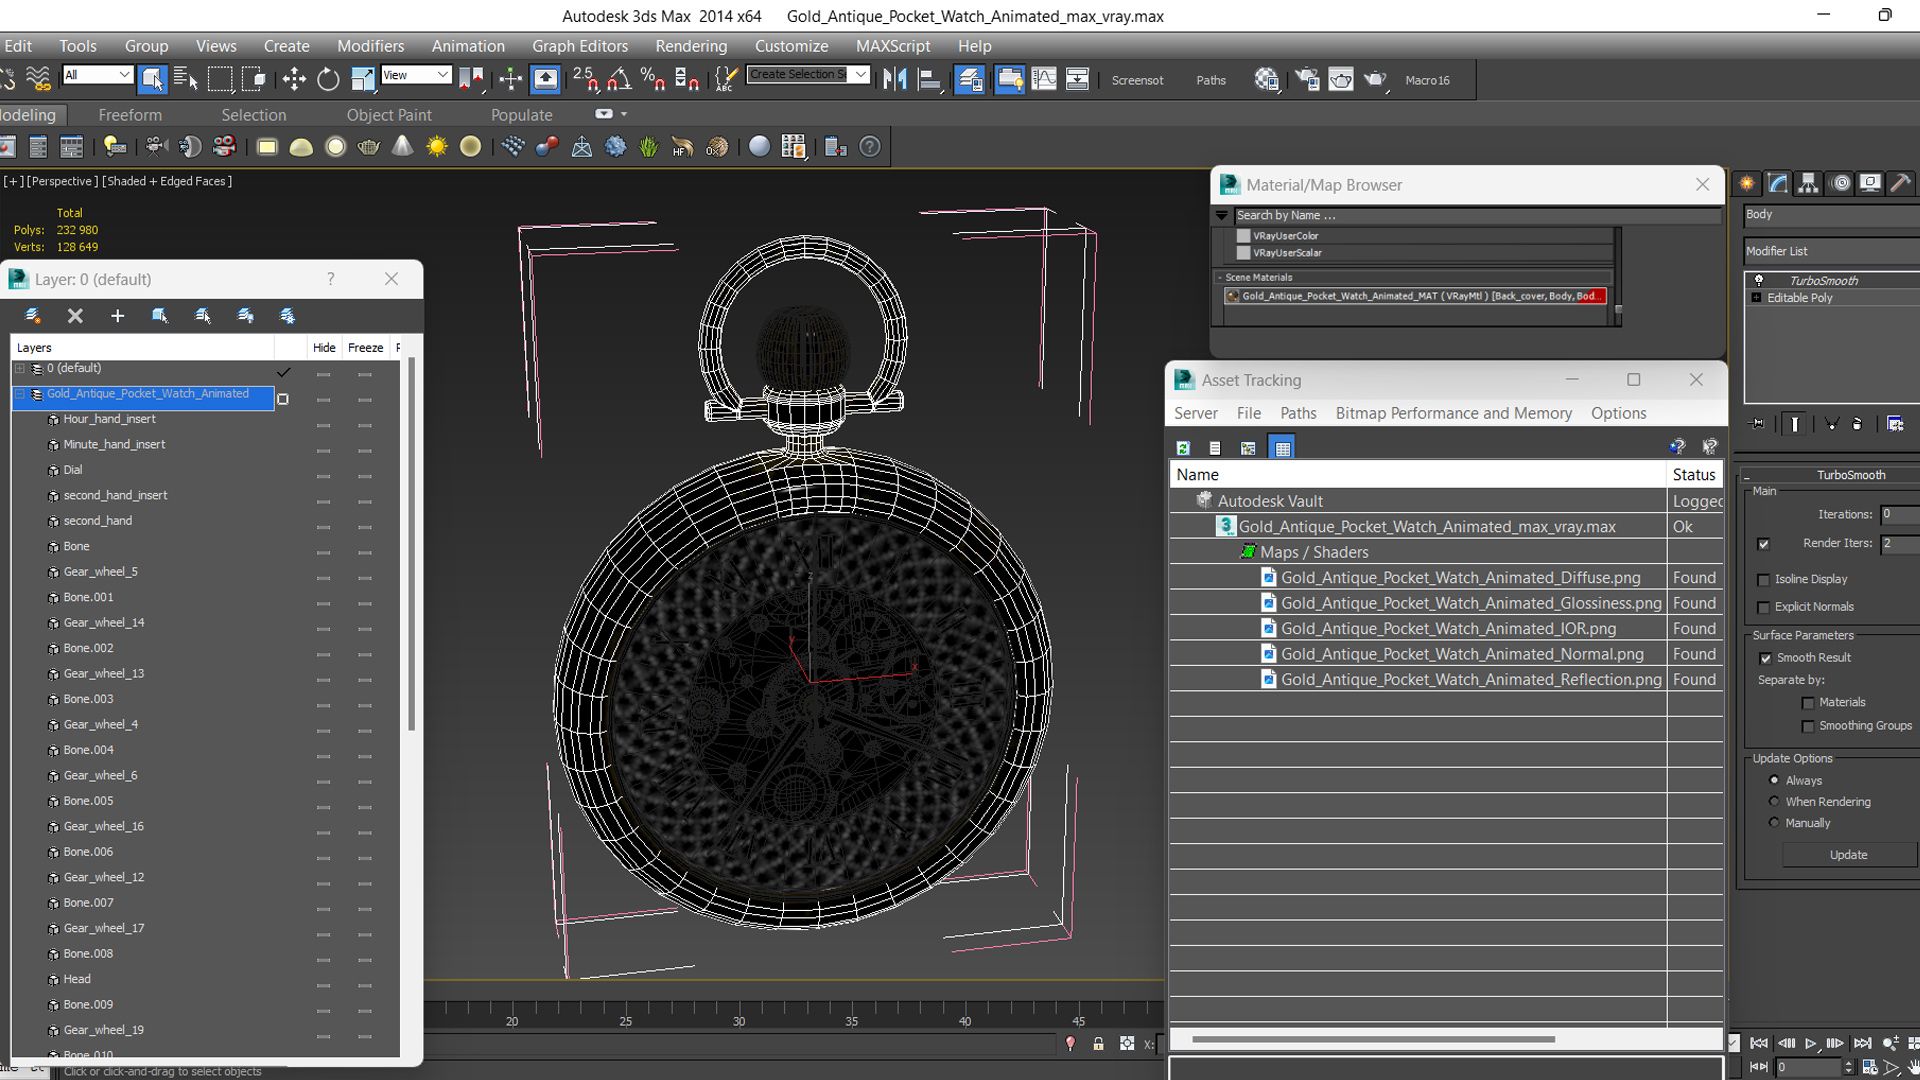The height and width of the screenshot is (1080, 1920).
Task: Expand the 0 (default) layer
Action: point(20,368)
